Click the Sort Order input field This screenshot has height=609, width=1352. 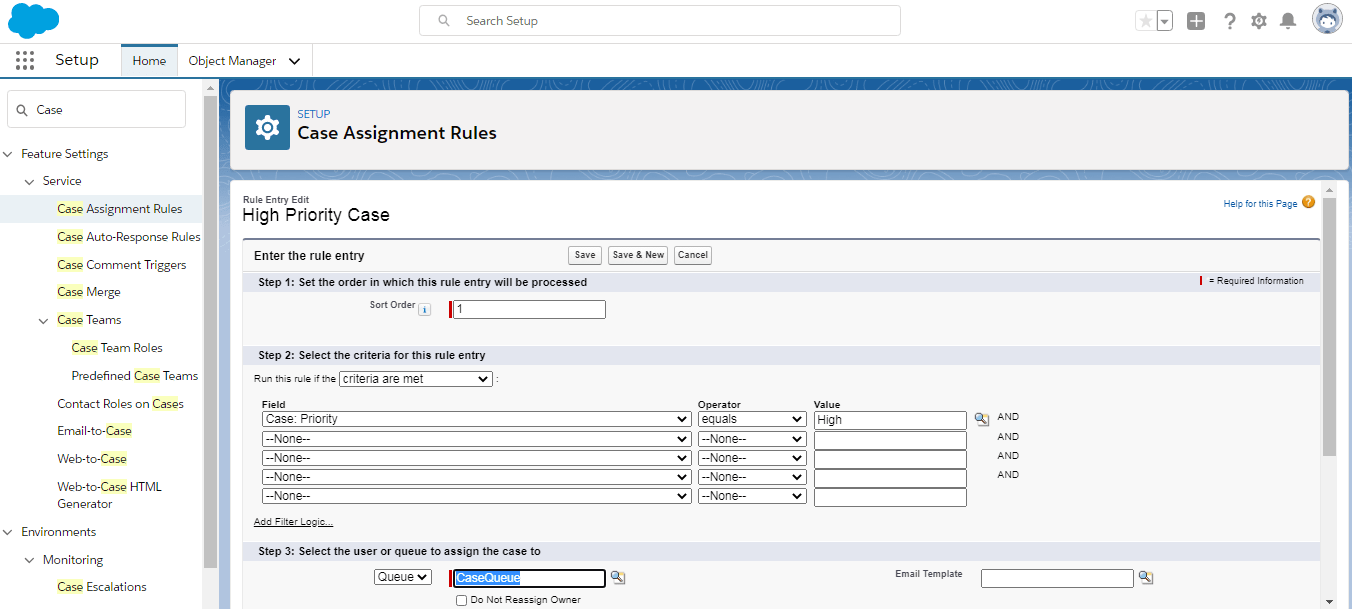coord(529,310)
